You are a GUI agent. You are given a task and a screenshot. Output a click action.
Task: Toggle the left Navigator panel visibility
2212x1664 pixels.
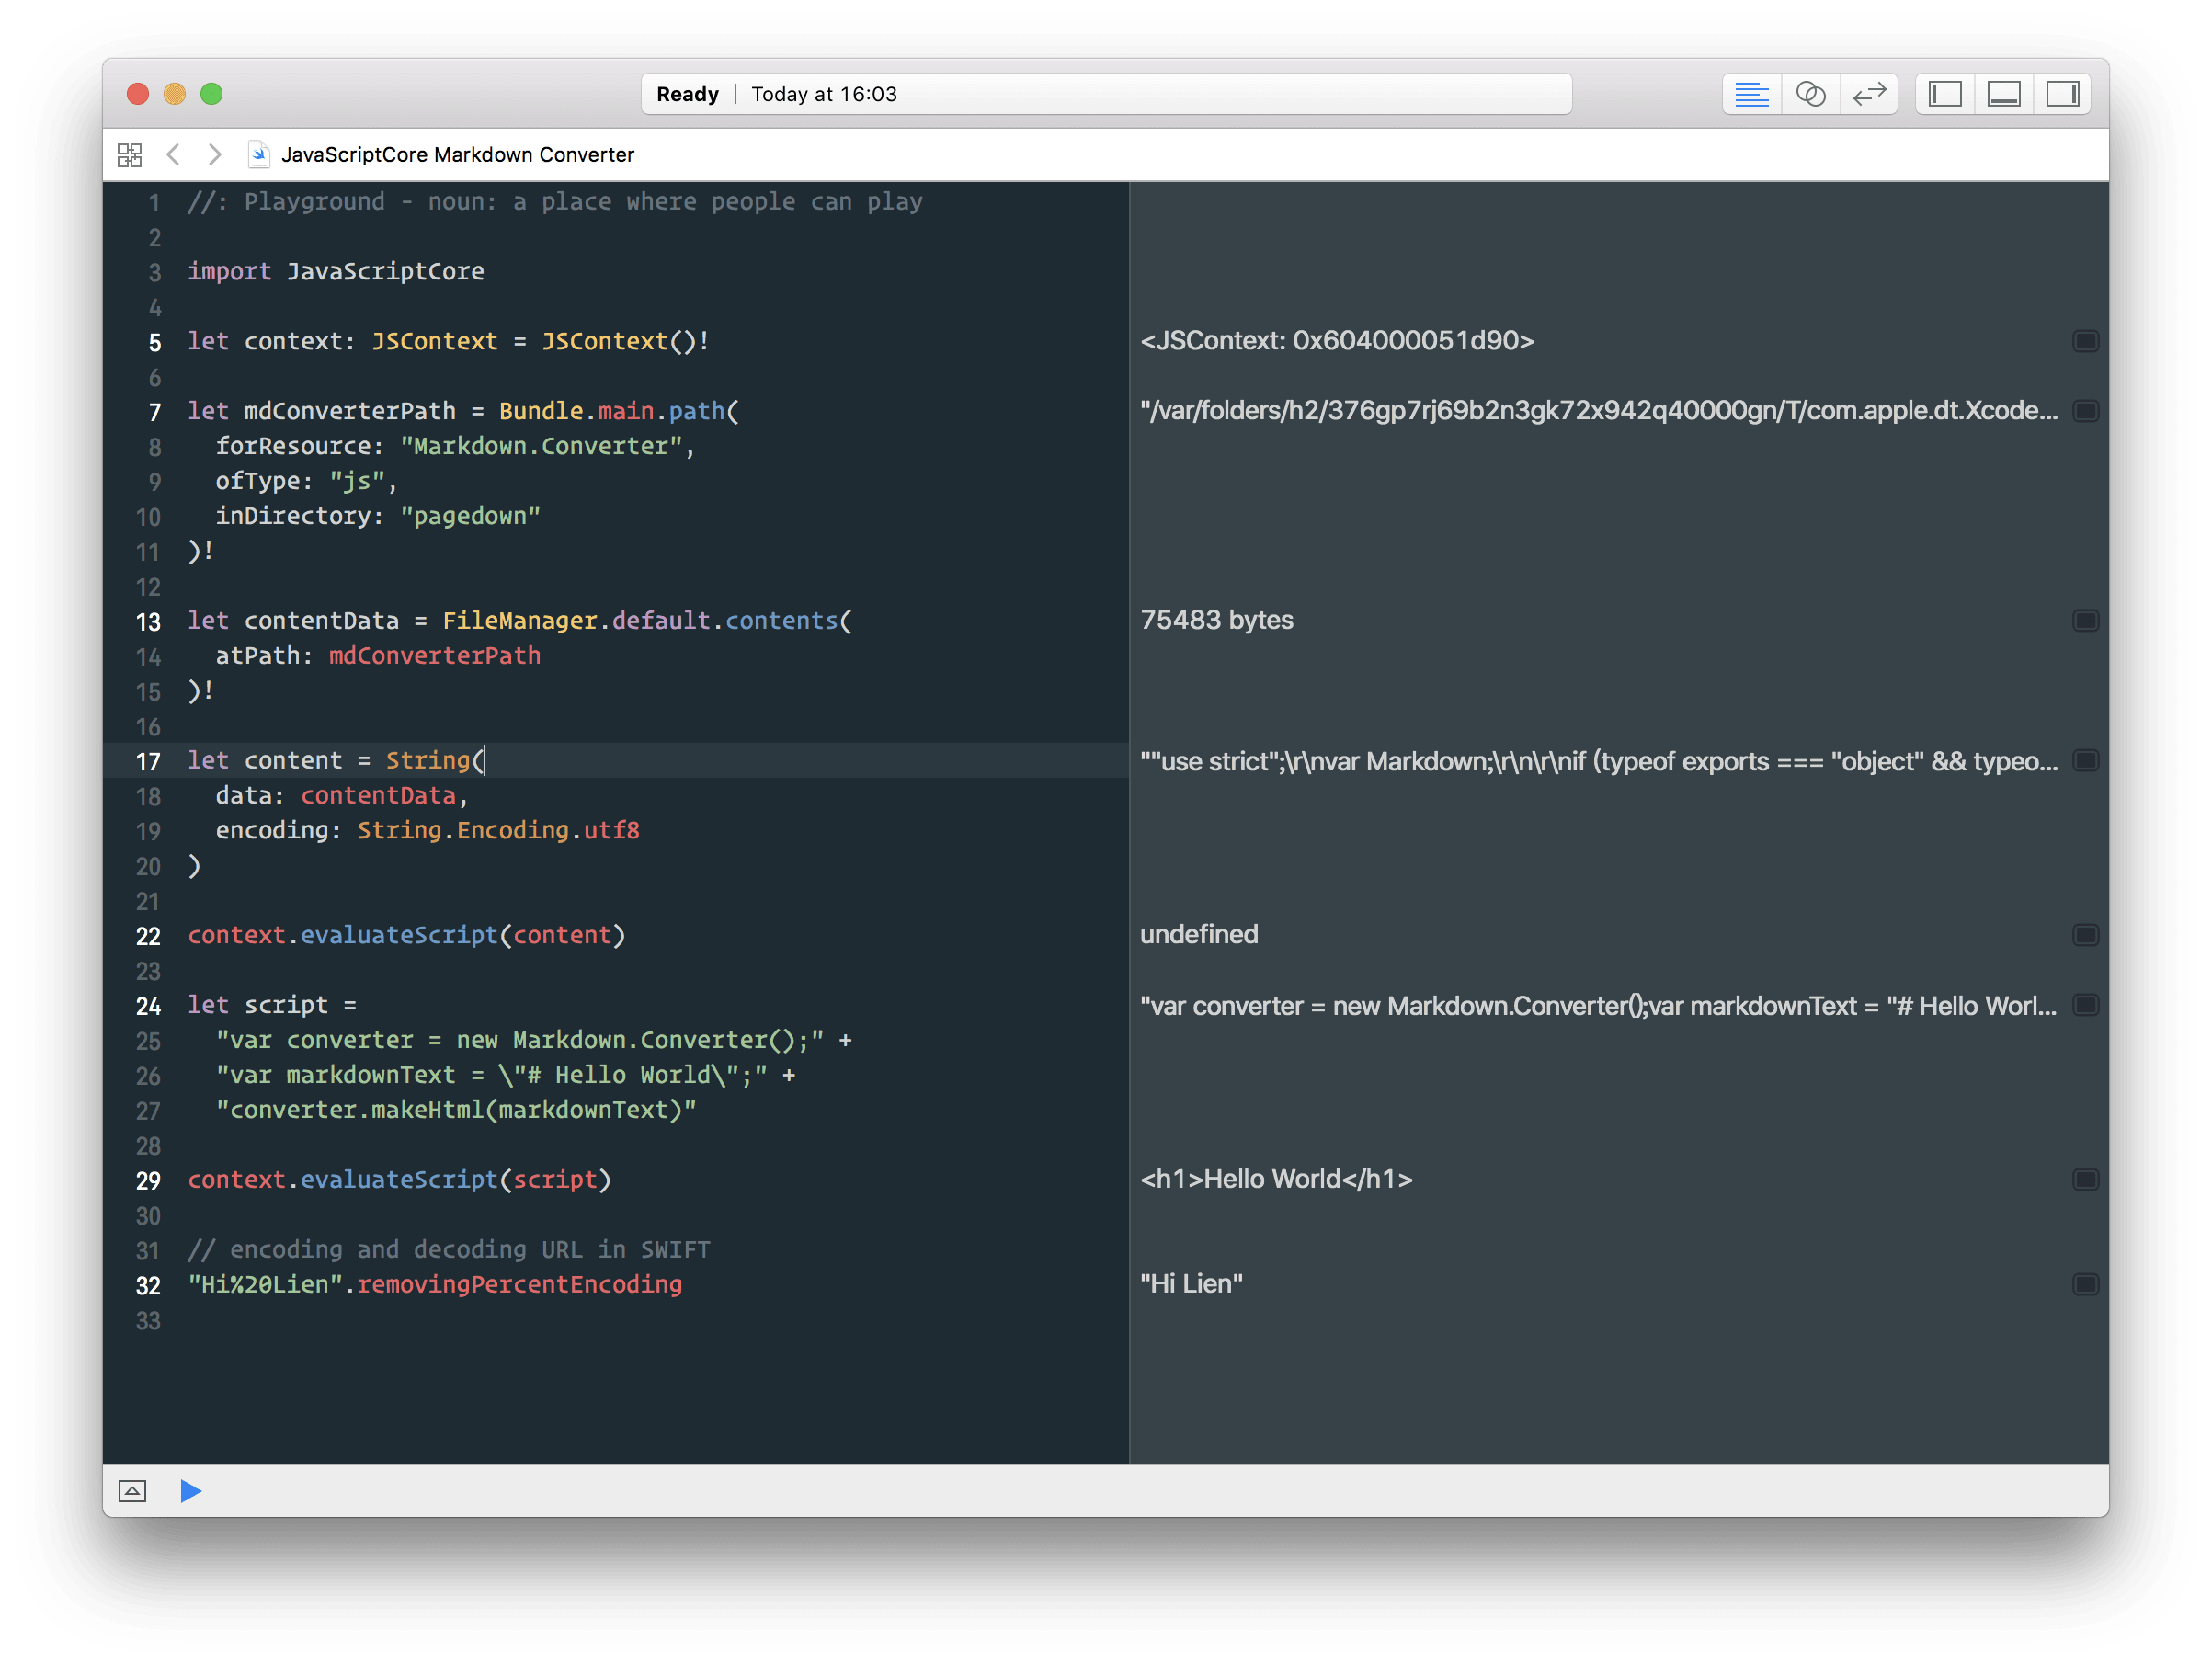1944,93
